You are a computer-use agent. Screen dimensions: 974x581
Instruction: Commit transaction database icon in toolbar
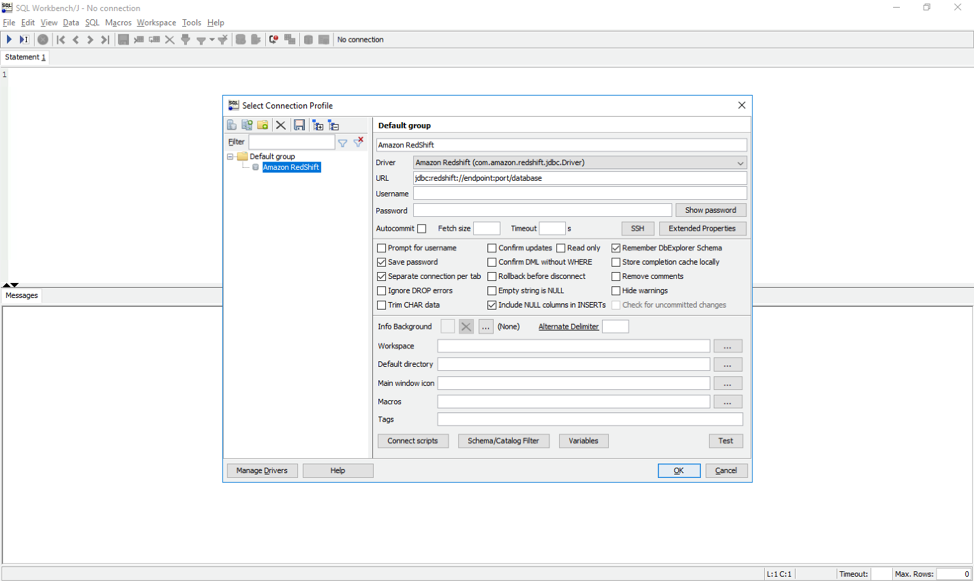240,39
